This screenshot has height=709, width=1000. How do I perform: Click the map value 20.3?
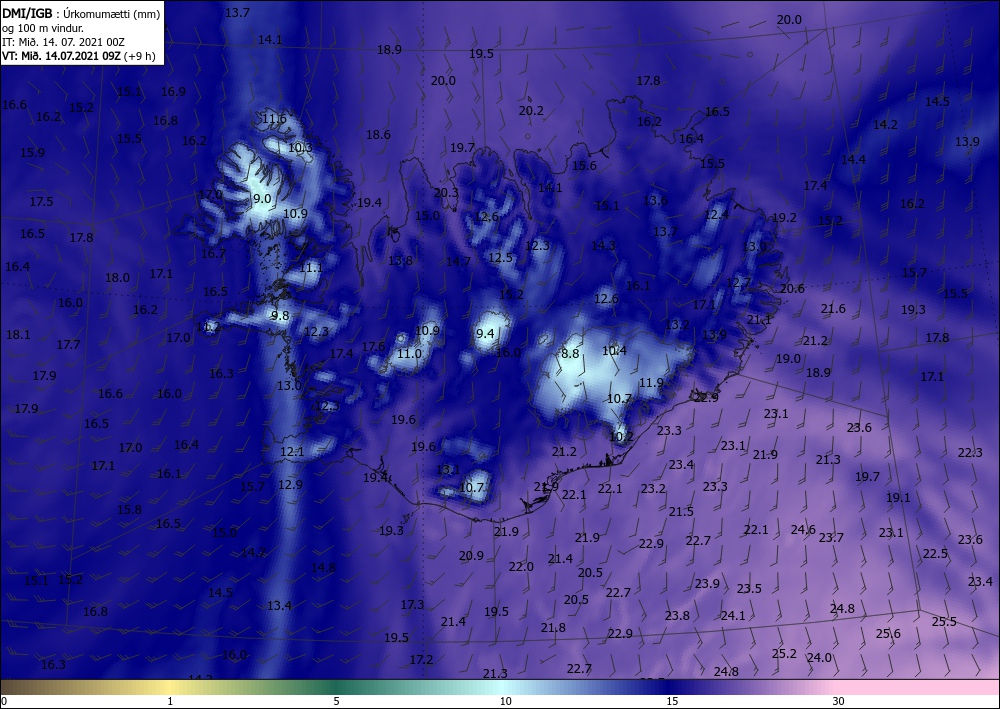pyautogui.click(x=446, y=193)
